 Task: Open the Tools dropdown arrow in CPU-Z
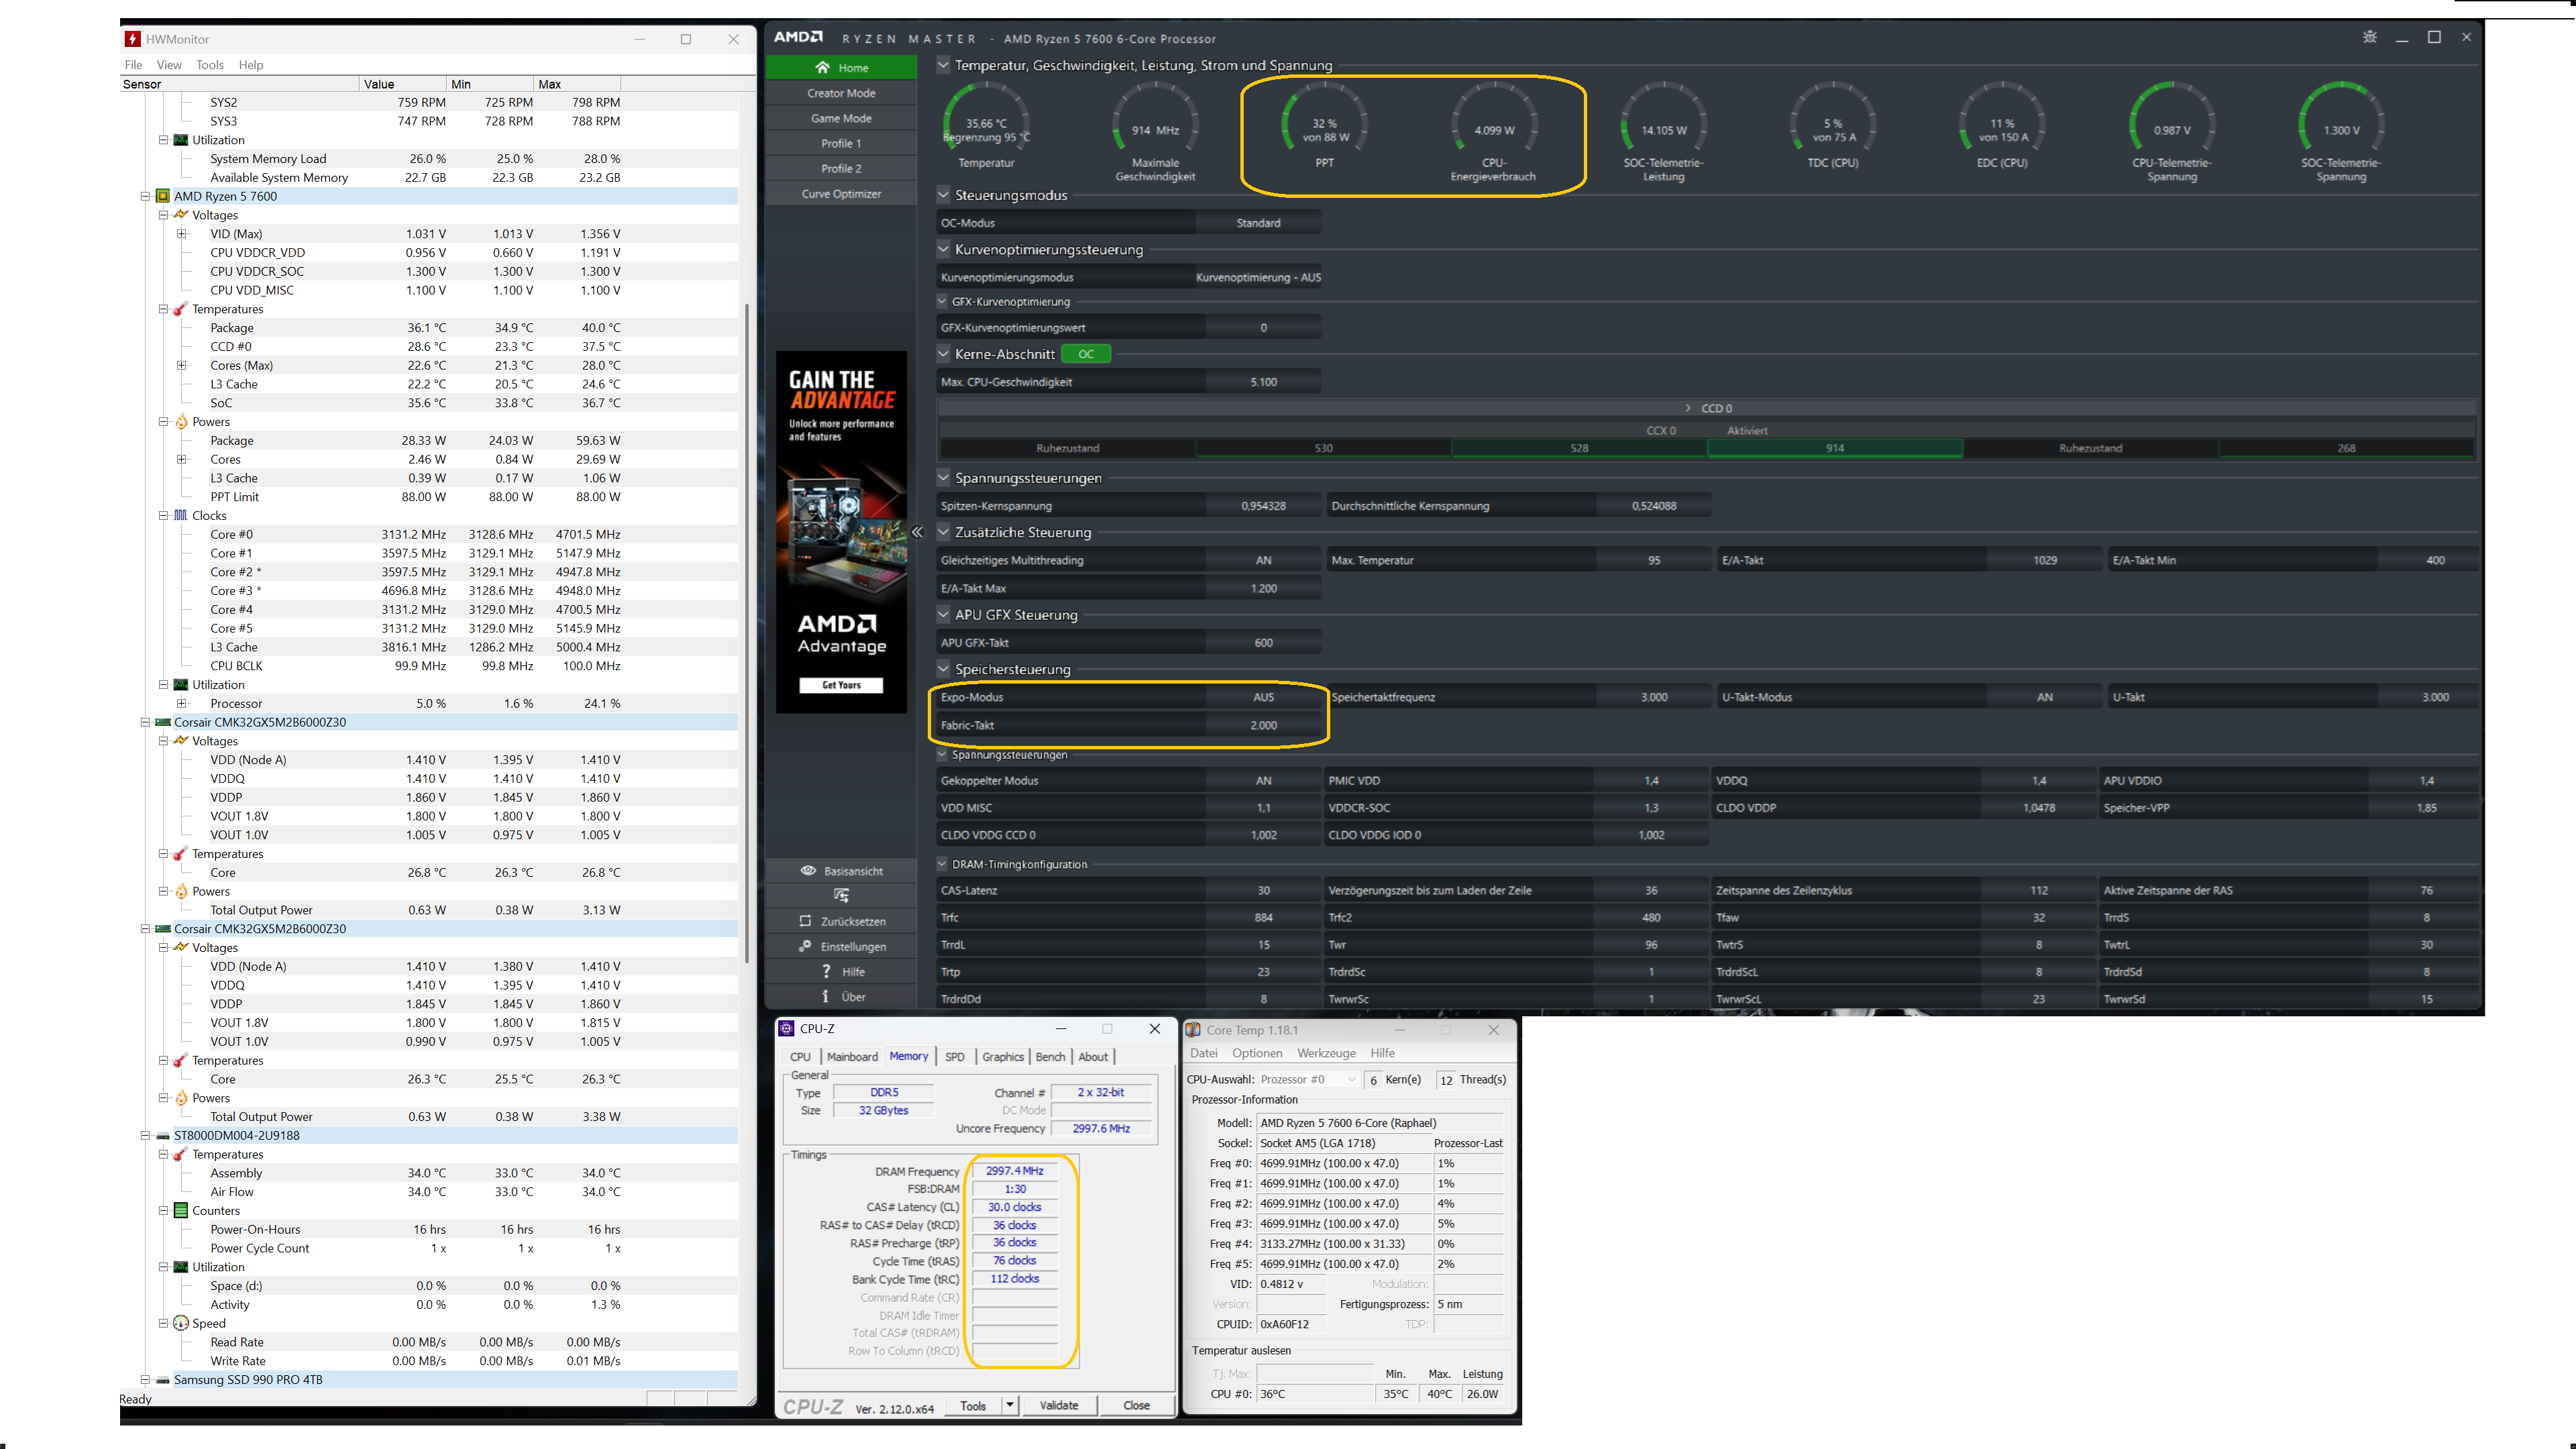(x=1010, y=1405)
